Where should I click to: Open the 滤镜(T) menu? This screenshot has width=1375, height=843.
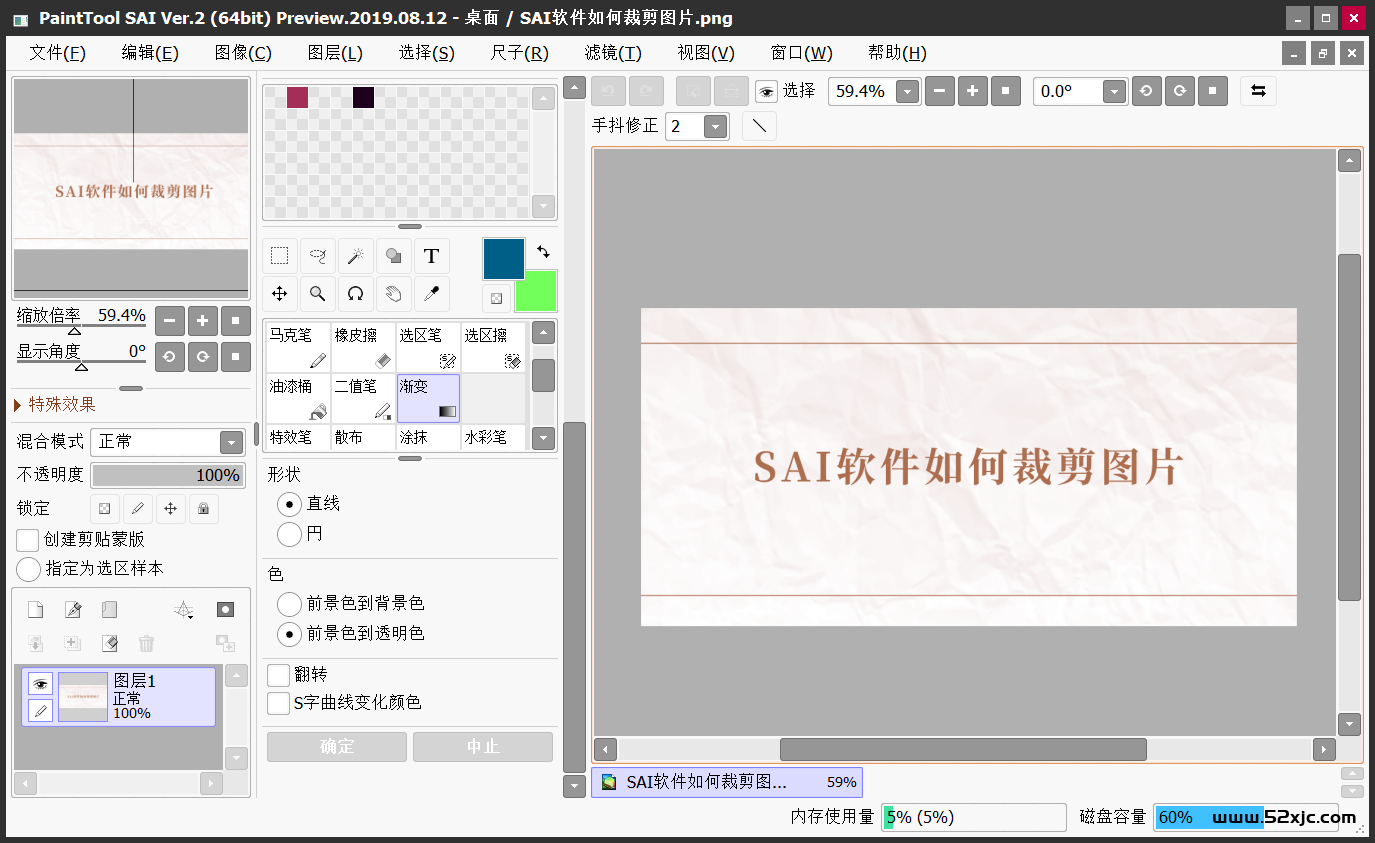point(613,53)
